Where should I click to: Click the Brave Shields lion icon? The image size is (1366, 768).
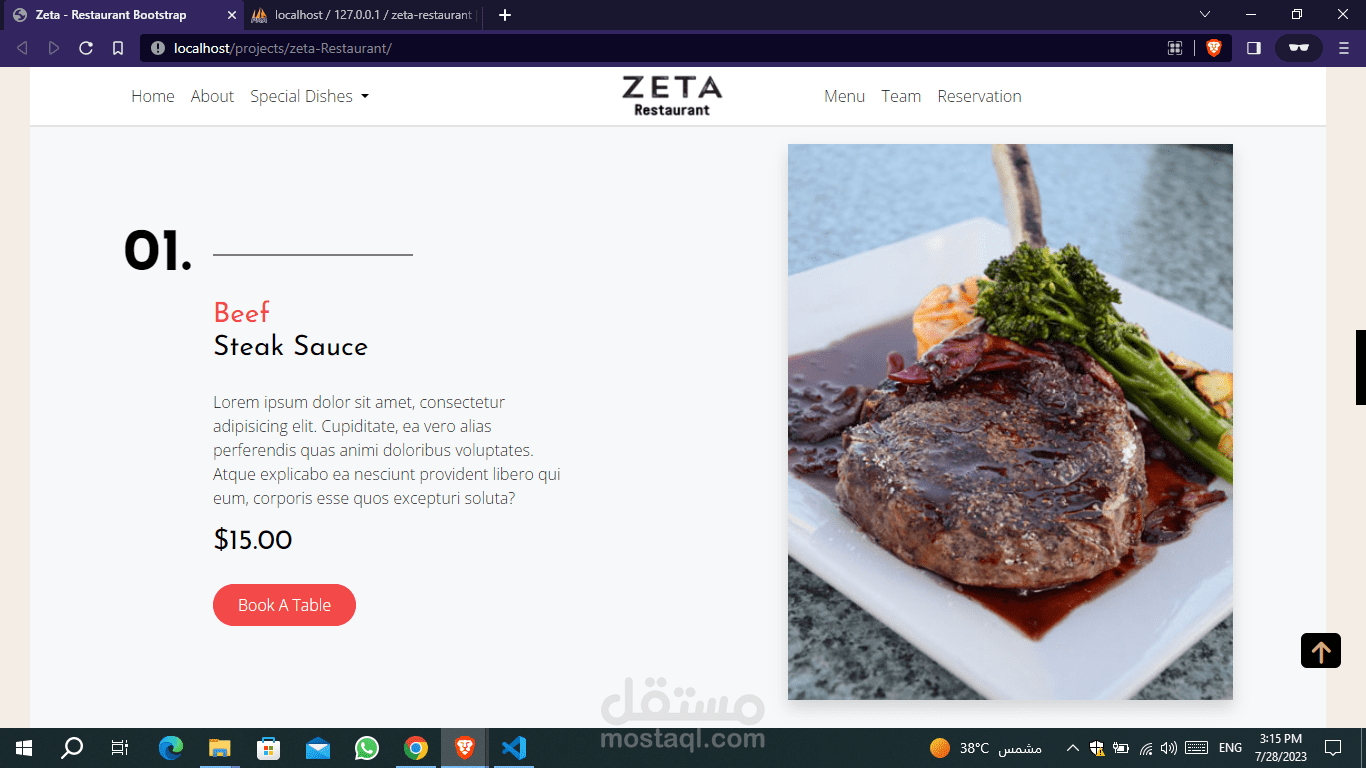pos(1214,48)
